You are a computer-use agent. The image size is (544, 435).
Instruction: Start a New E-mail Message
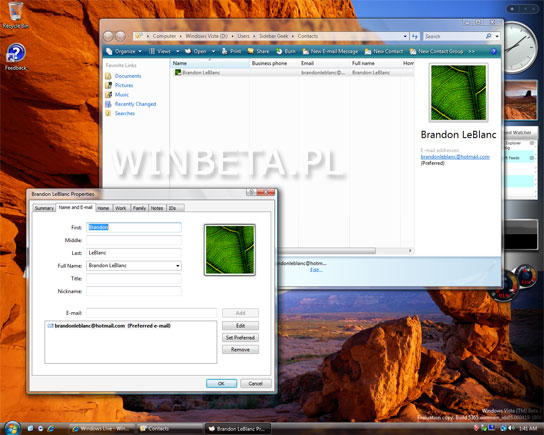tap(330, 51)
